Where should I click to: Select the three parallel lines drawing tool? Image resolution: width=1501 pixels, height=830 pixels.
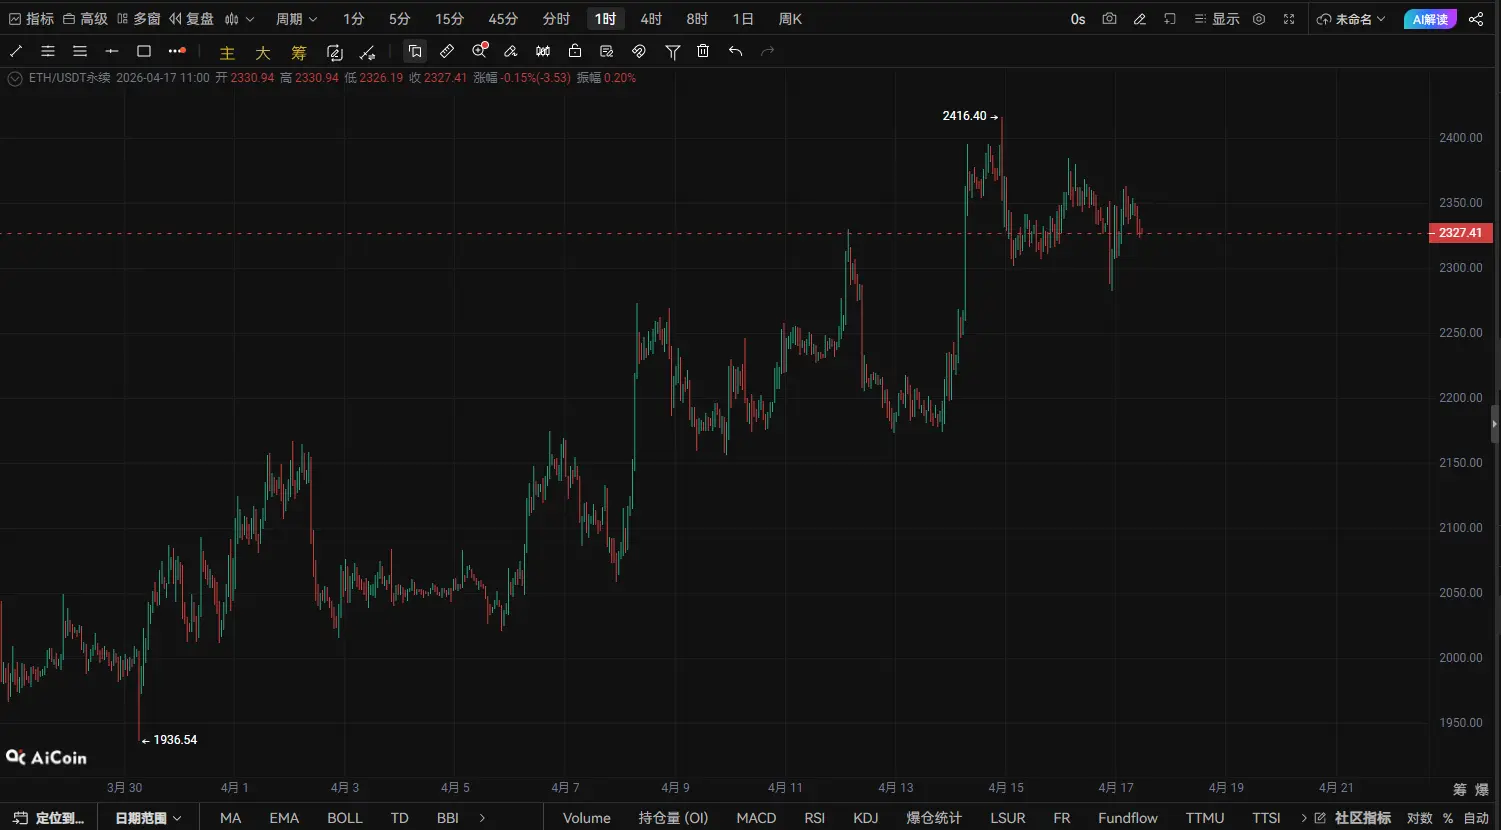(80, 51)
